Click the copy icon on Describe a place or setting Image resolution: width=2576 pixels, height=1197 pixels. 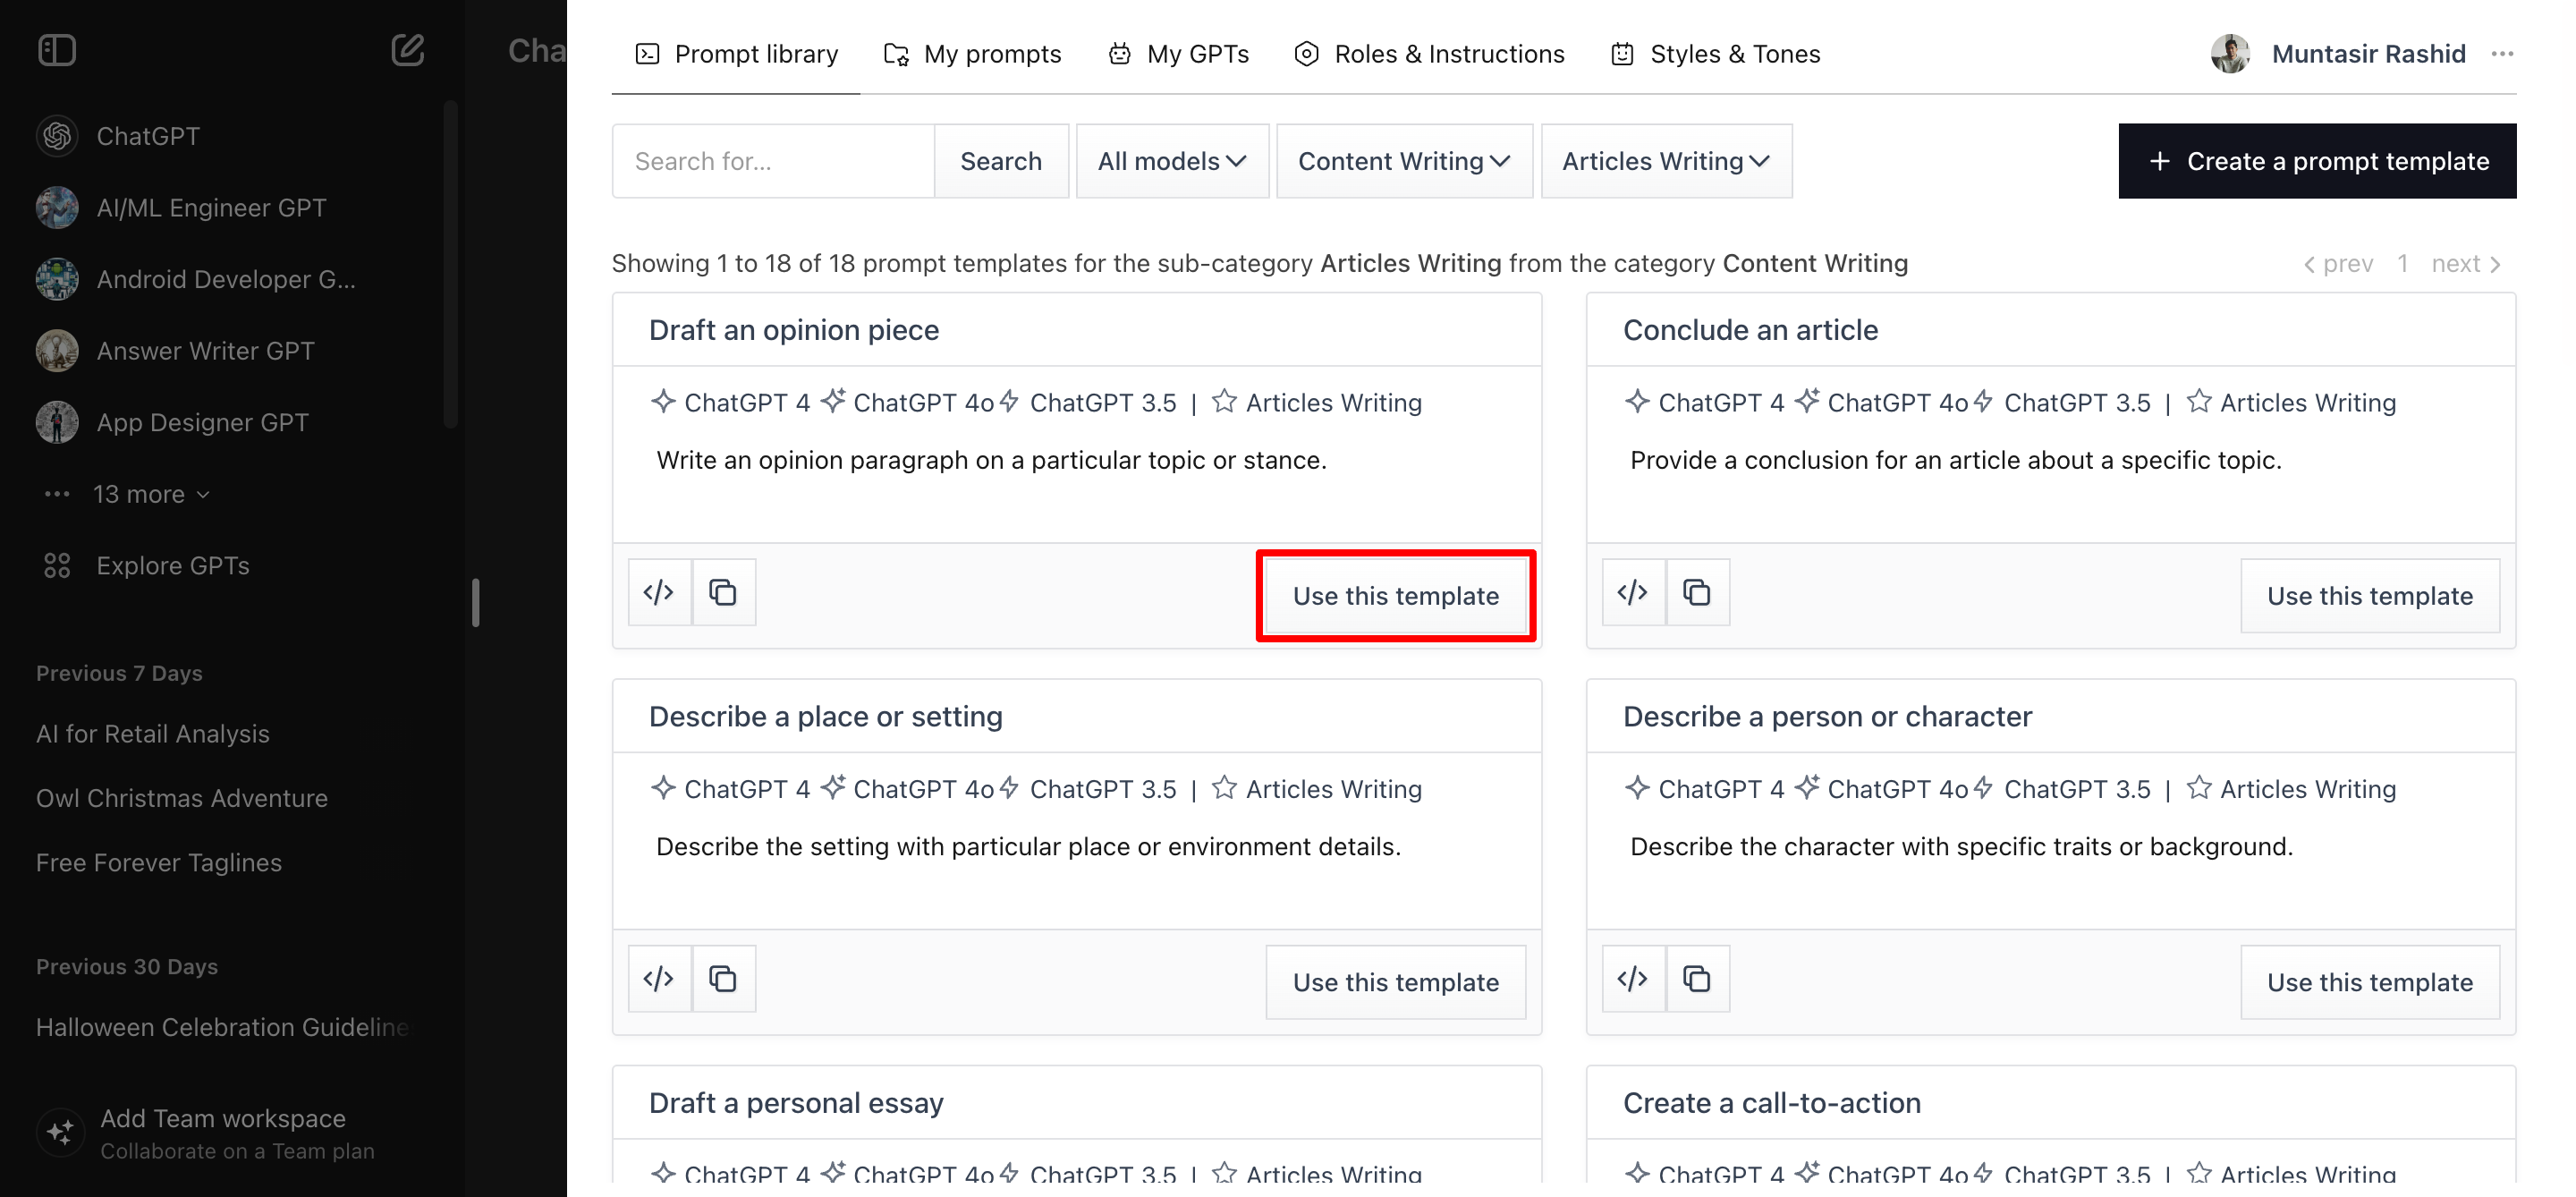click(723, 979)
